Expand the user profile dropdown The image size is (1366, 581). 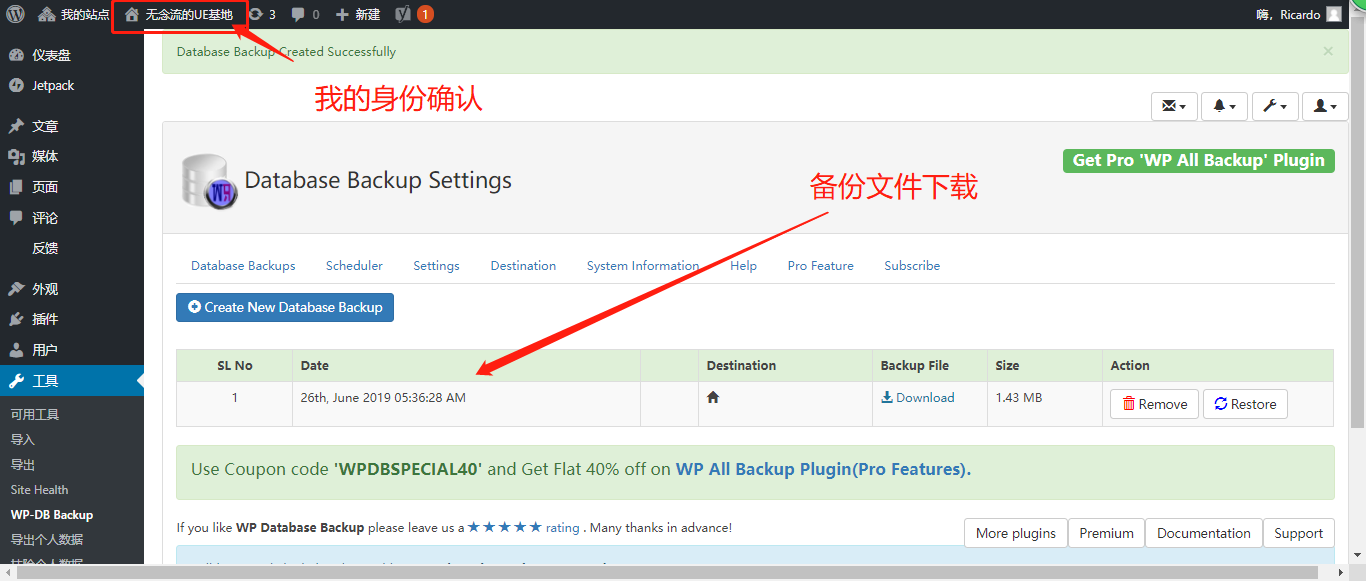1325,106
